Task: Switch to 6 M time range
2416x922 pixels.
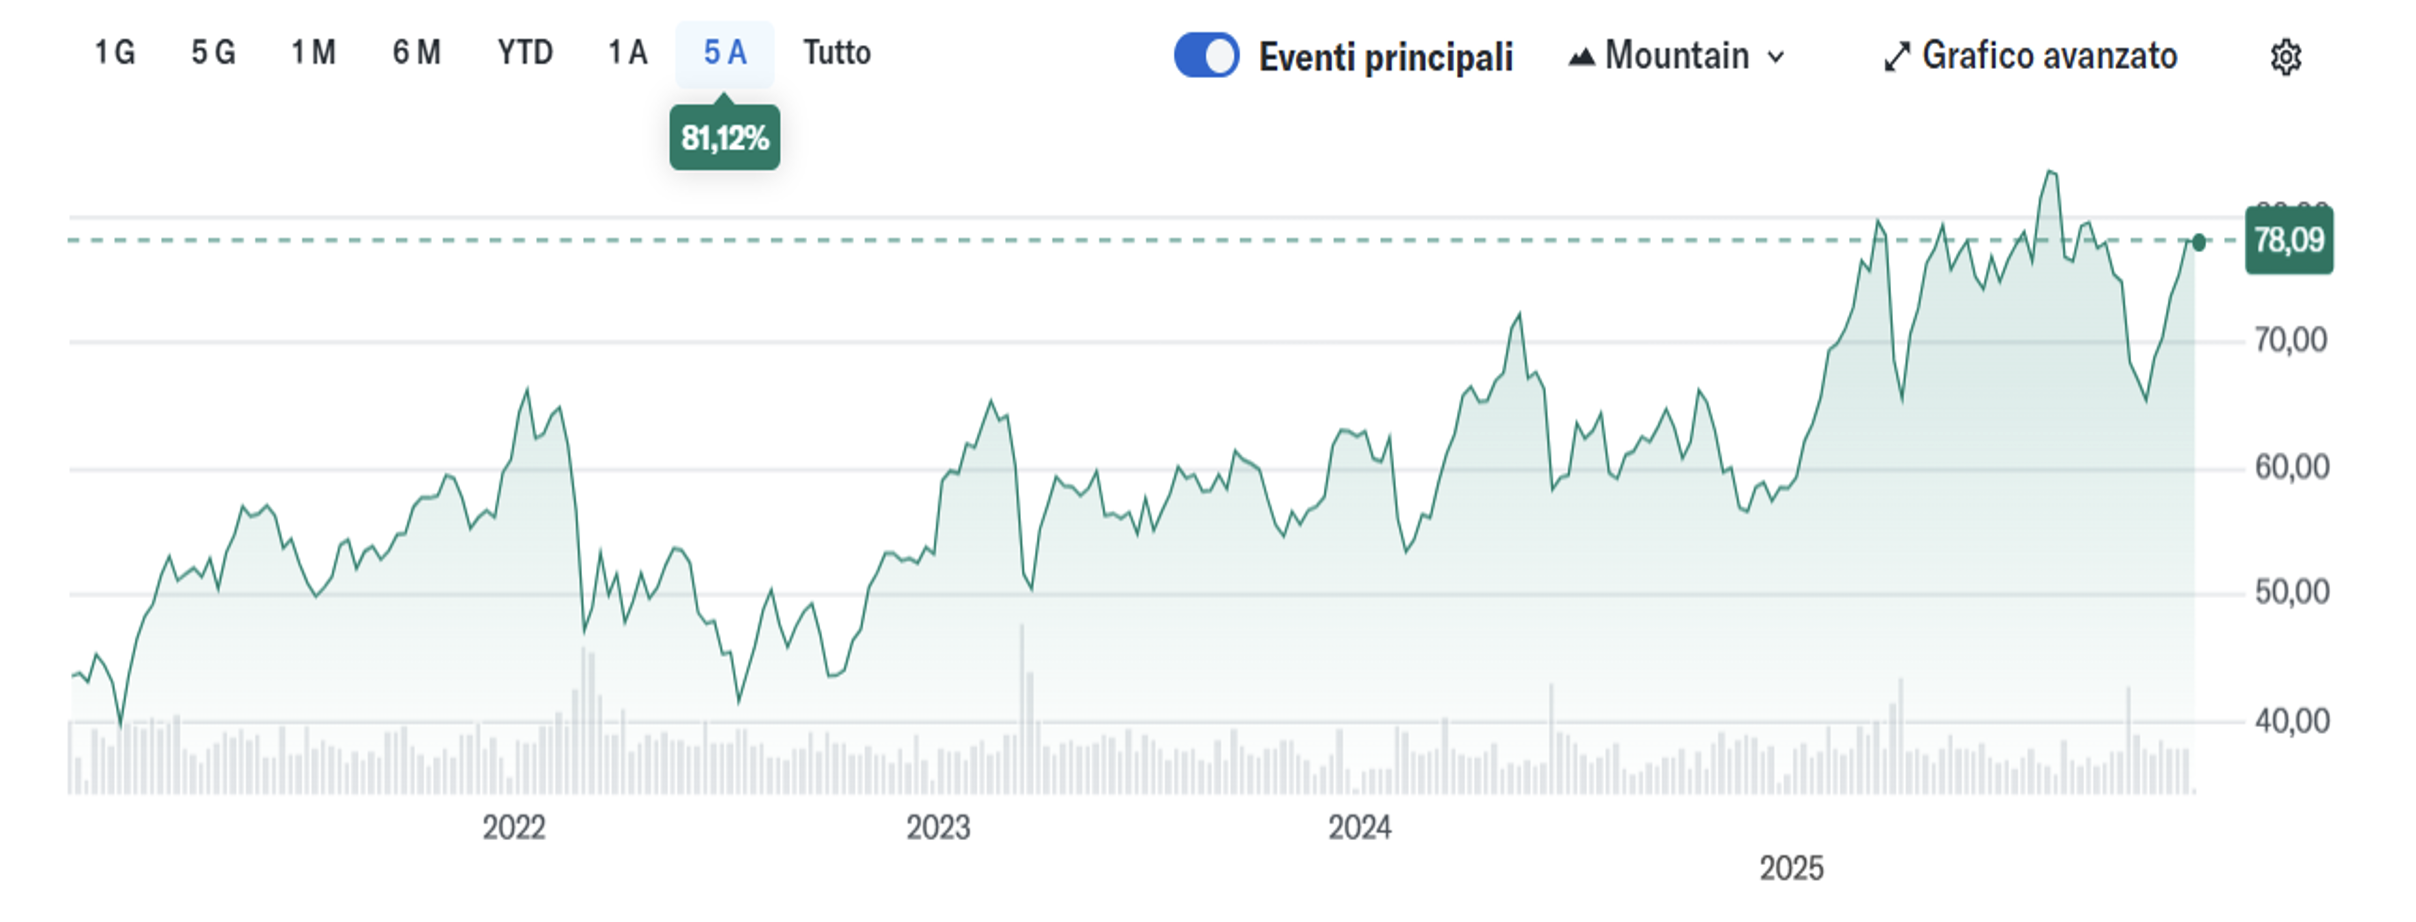Action: coord(416,53)
